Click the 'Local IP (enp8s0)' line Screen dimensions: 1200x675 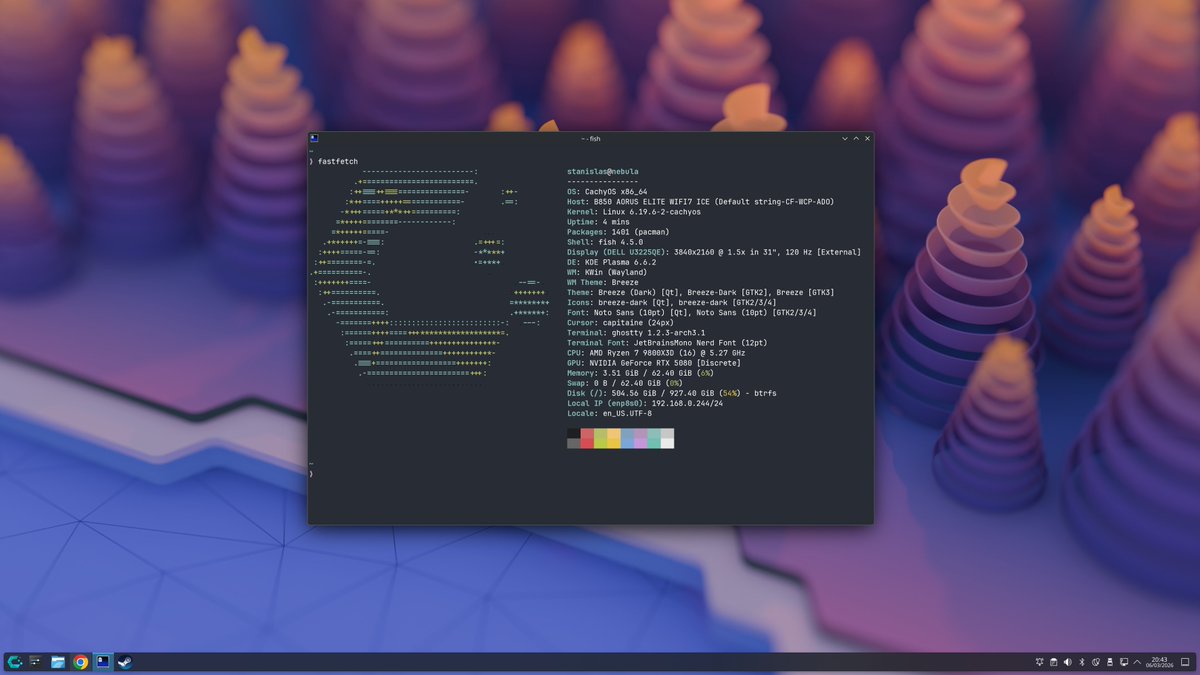tap(645, 403)
